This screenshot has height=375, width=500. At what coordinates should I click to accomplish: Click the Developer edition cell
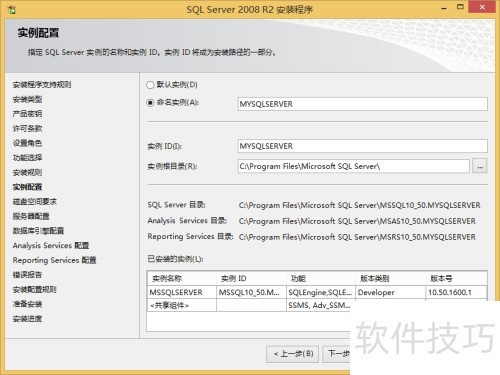click(390, 292)
